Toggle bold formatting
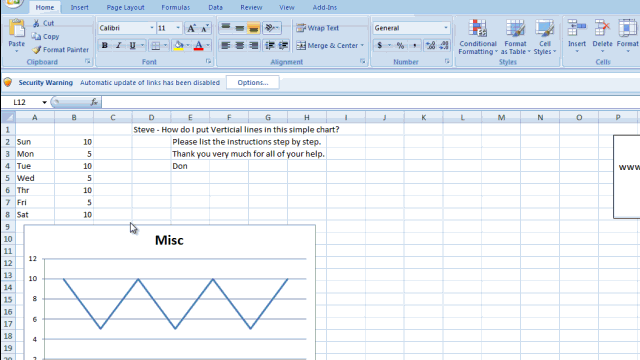This screenshot has width=640, height=360. 104,45
